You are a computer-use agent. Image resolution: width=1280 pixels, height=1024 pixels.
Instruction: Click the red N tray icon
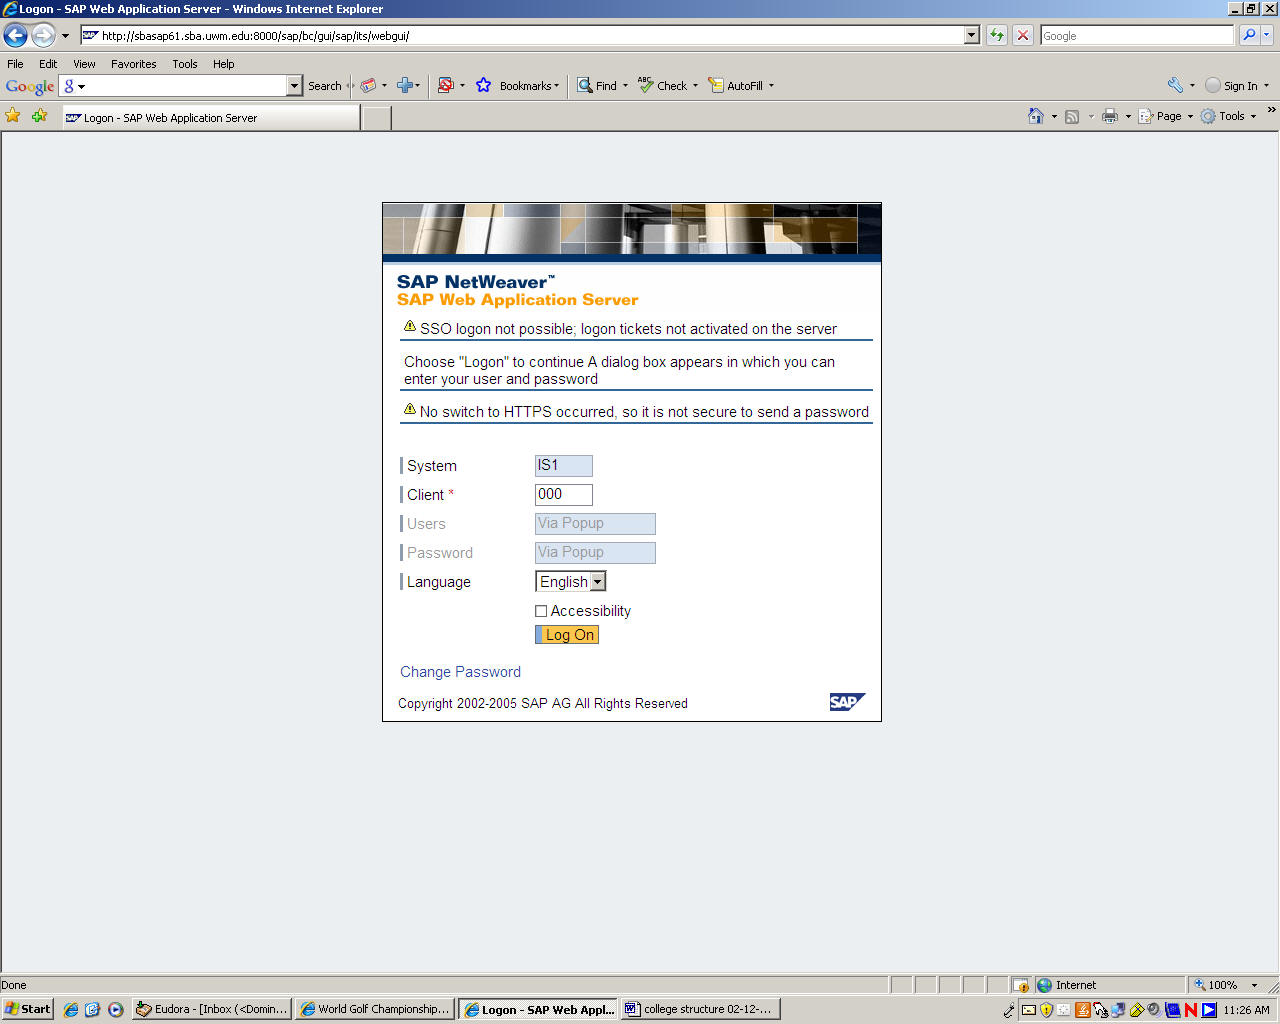[x=1191, y=1010]
